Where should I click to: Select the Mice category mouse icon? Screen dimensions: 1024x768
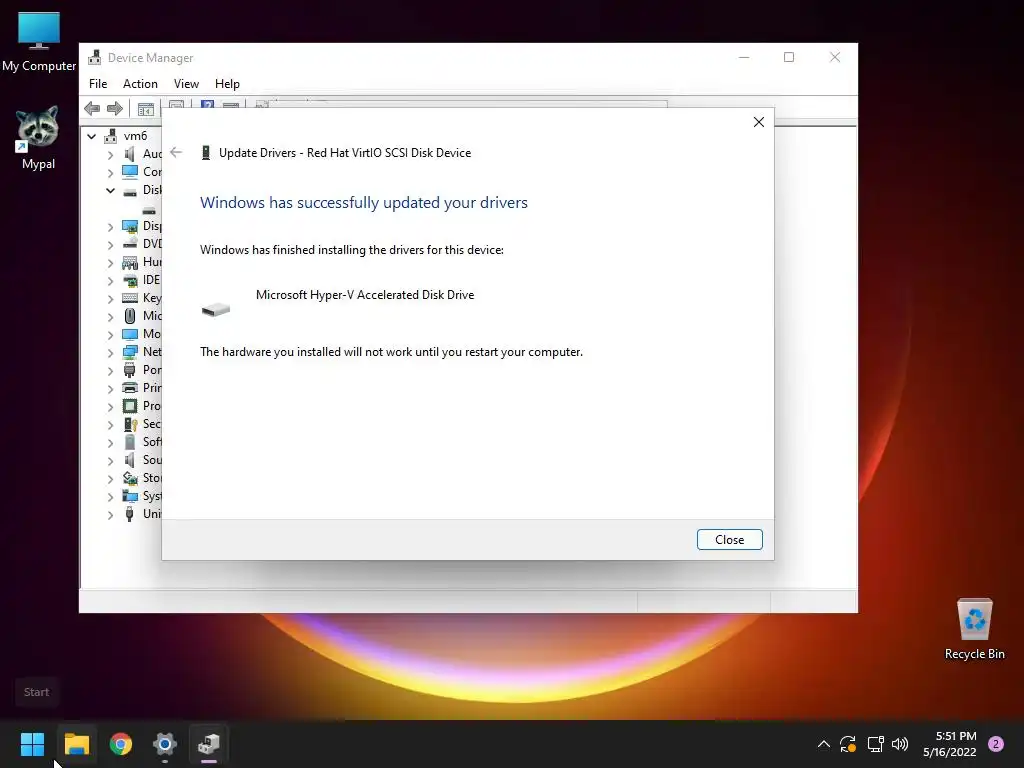130,316
